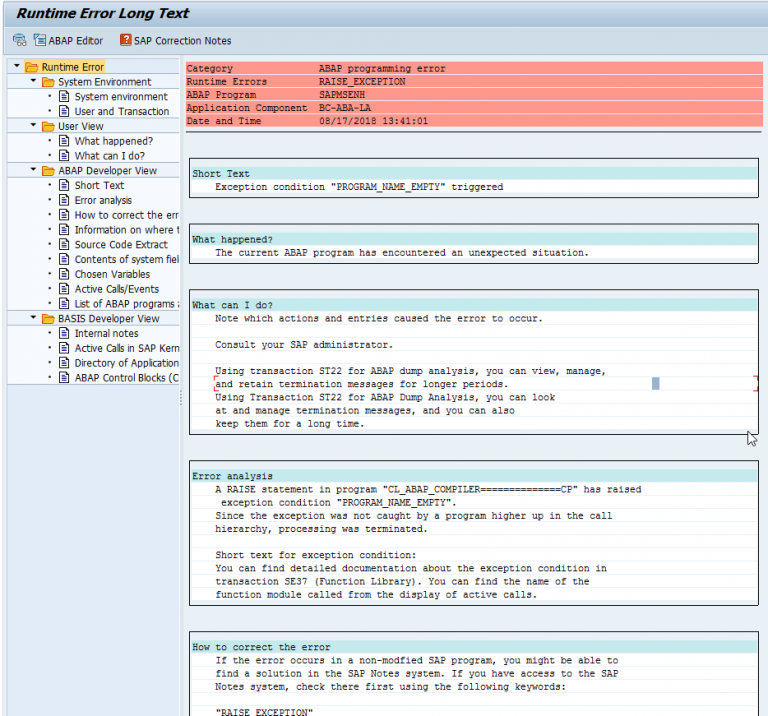Click the Internal notes document icon

(x=64, y=333)
